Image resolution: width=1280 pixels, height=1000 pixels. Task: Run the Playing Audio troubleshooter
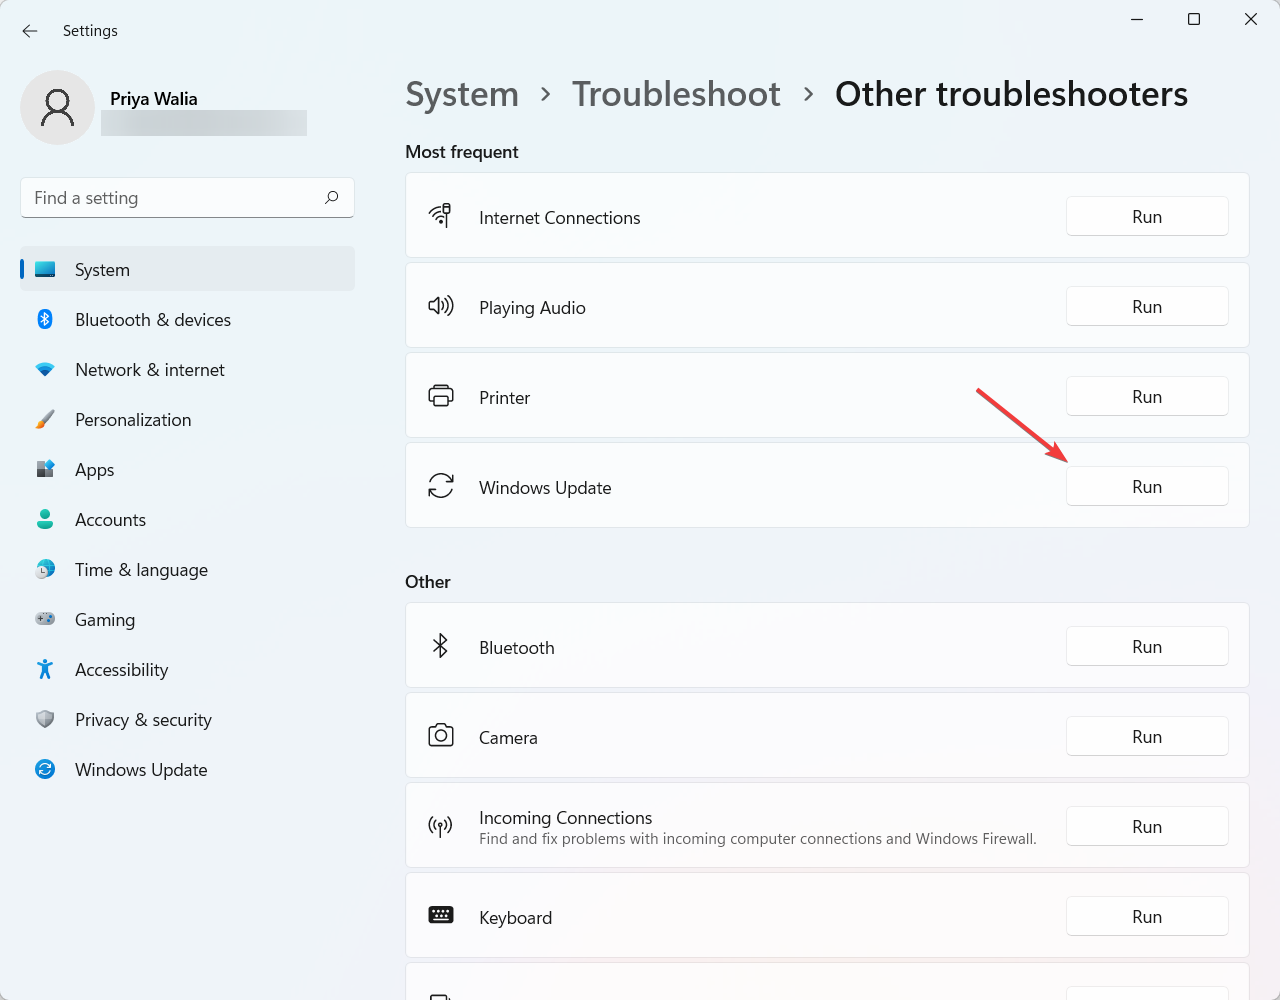click(x=1147, y=306)
